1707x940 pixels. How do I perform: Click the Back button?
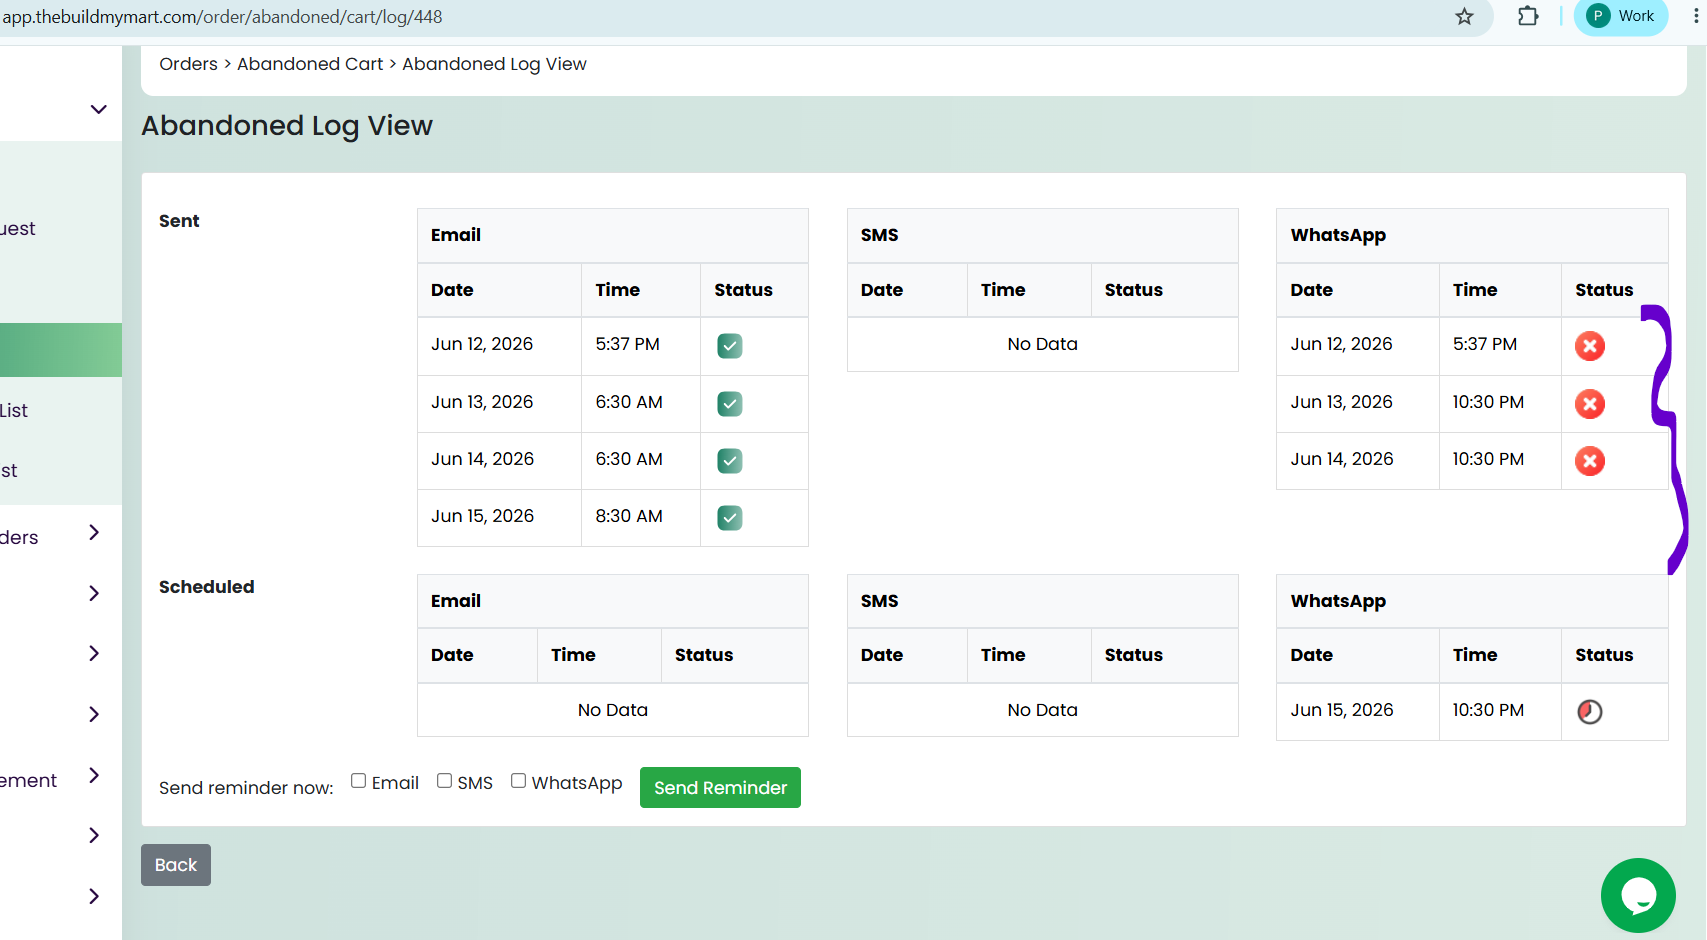click(176, 865)
